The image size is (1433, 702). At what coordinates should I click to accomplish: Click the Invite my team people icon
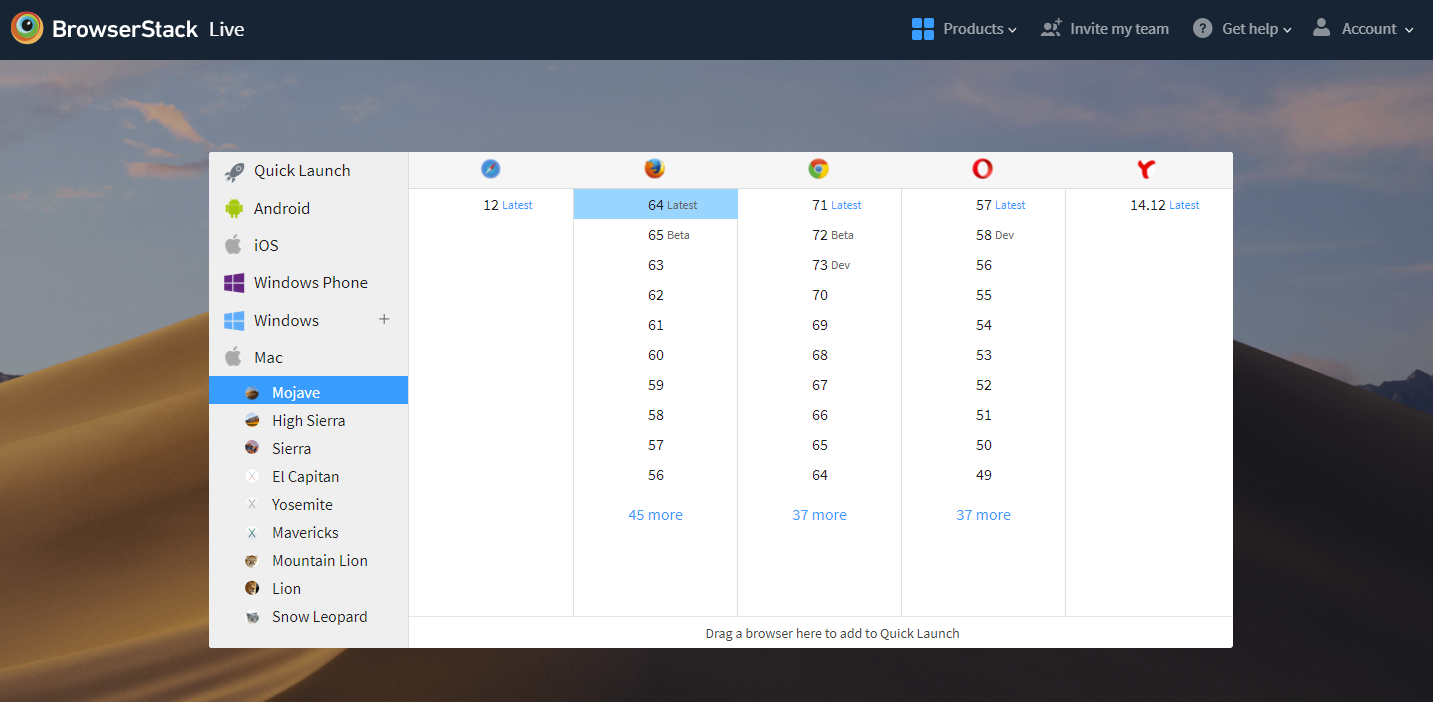point(1050,28)
